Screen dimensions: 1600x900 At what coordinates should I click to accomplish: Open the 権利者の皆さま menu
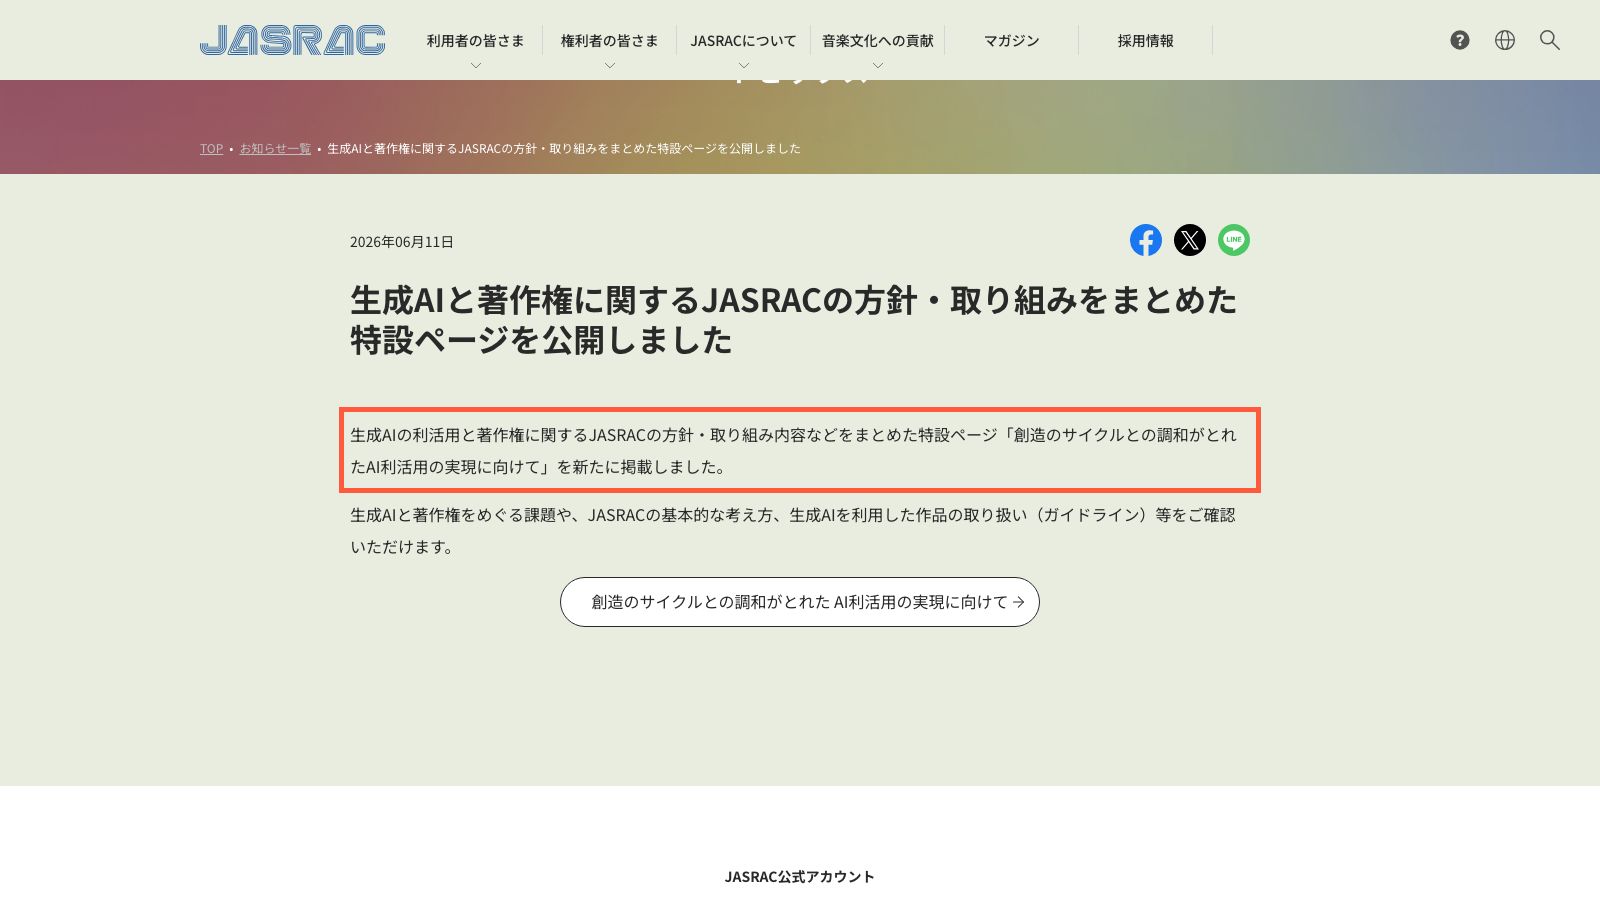(610, 41)
